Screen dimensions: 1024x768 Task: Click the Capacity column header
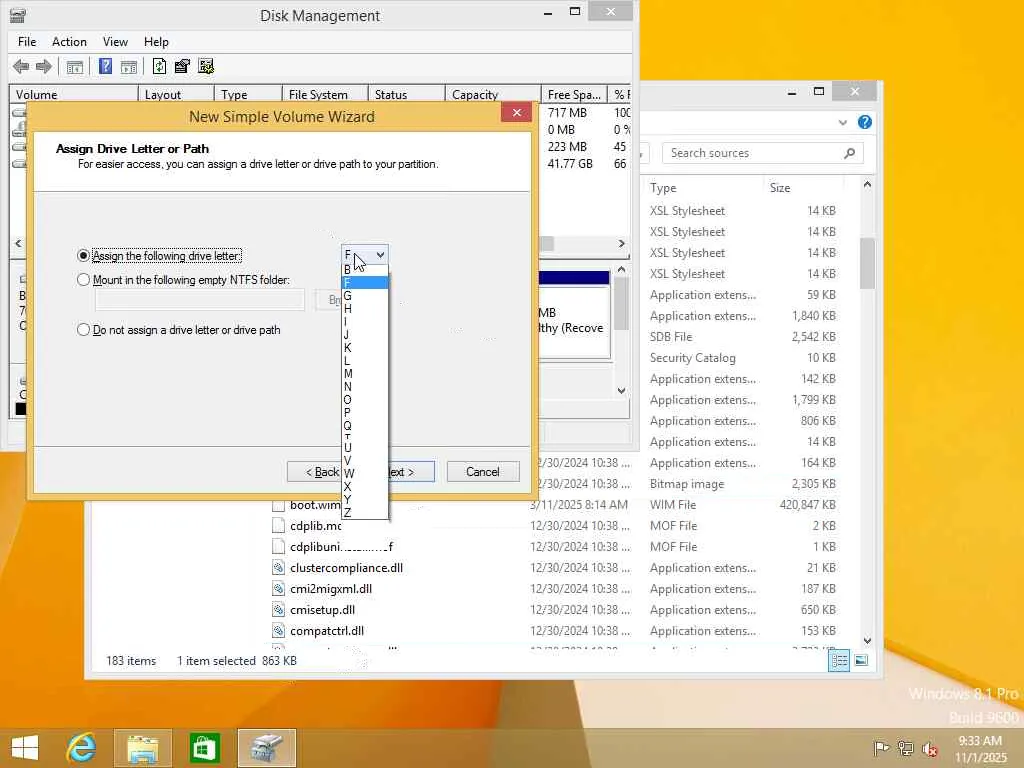(x=492, y=94)
